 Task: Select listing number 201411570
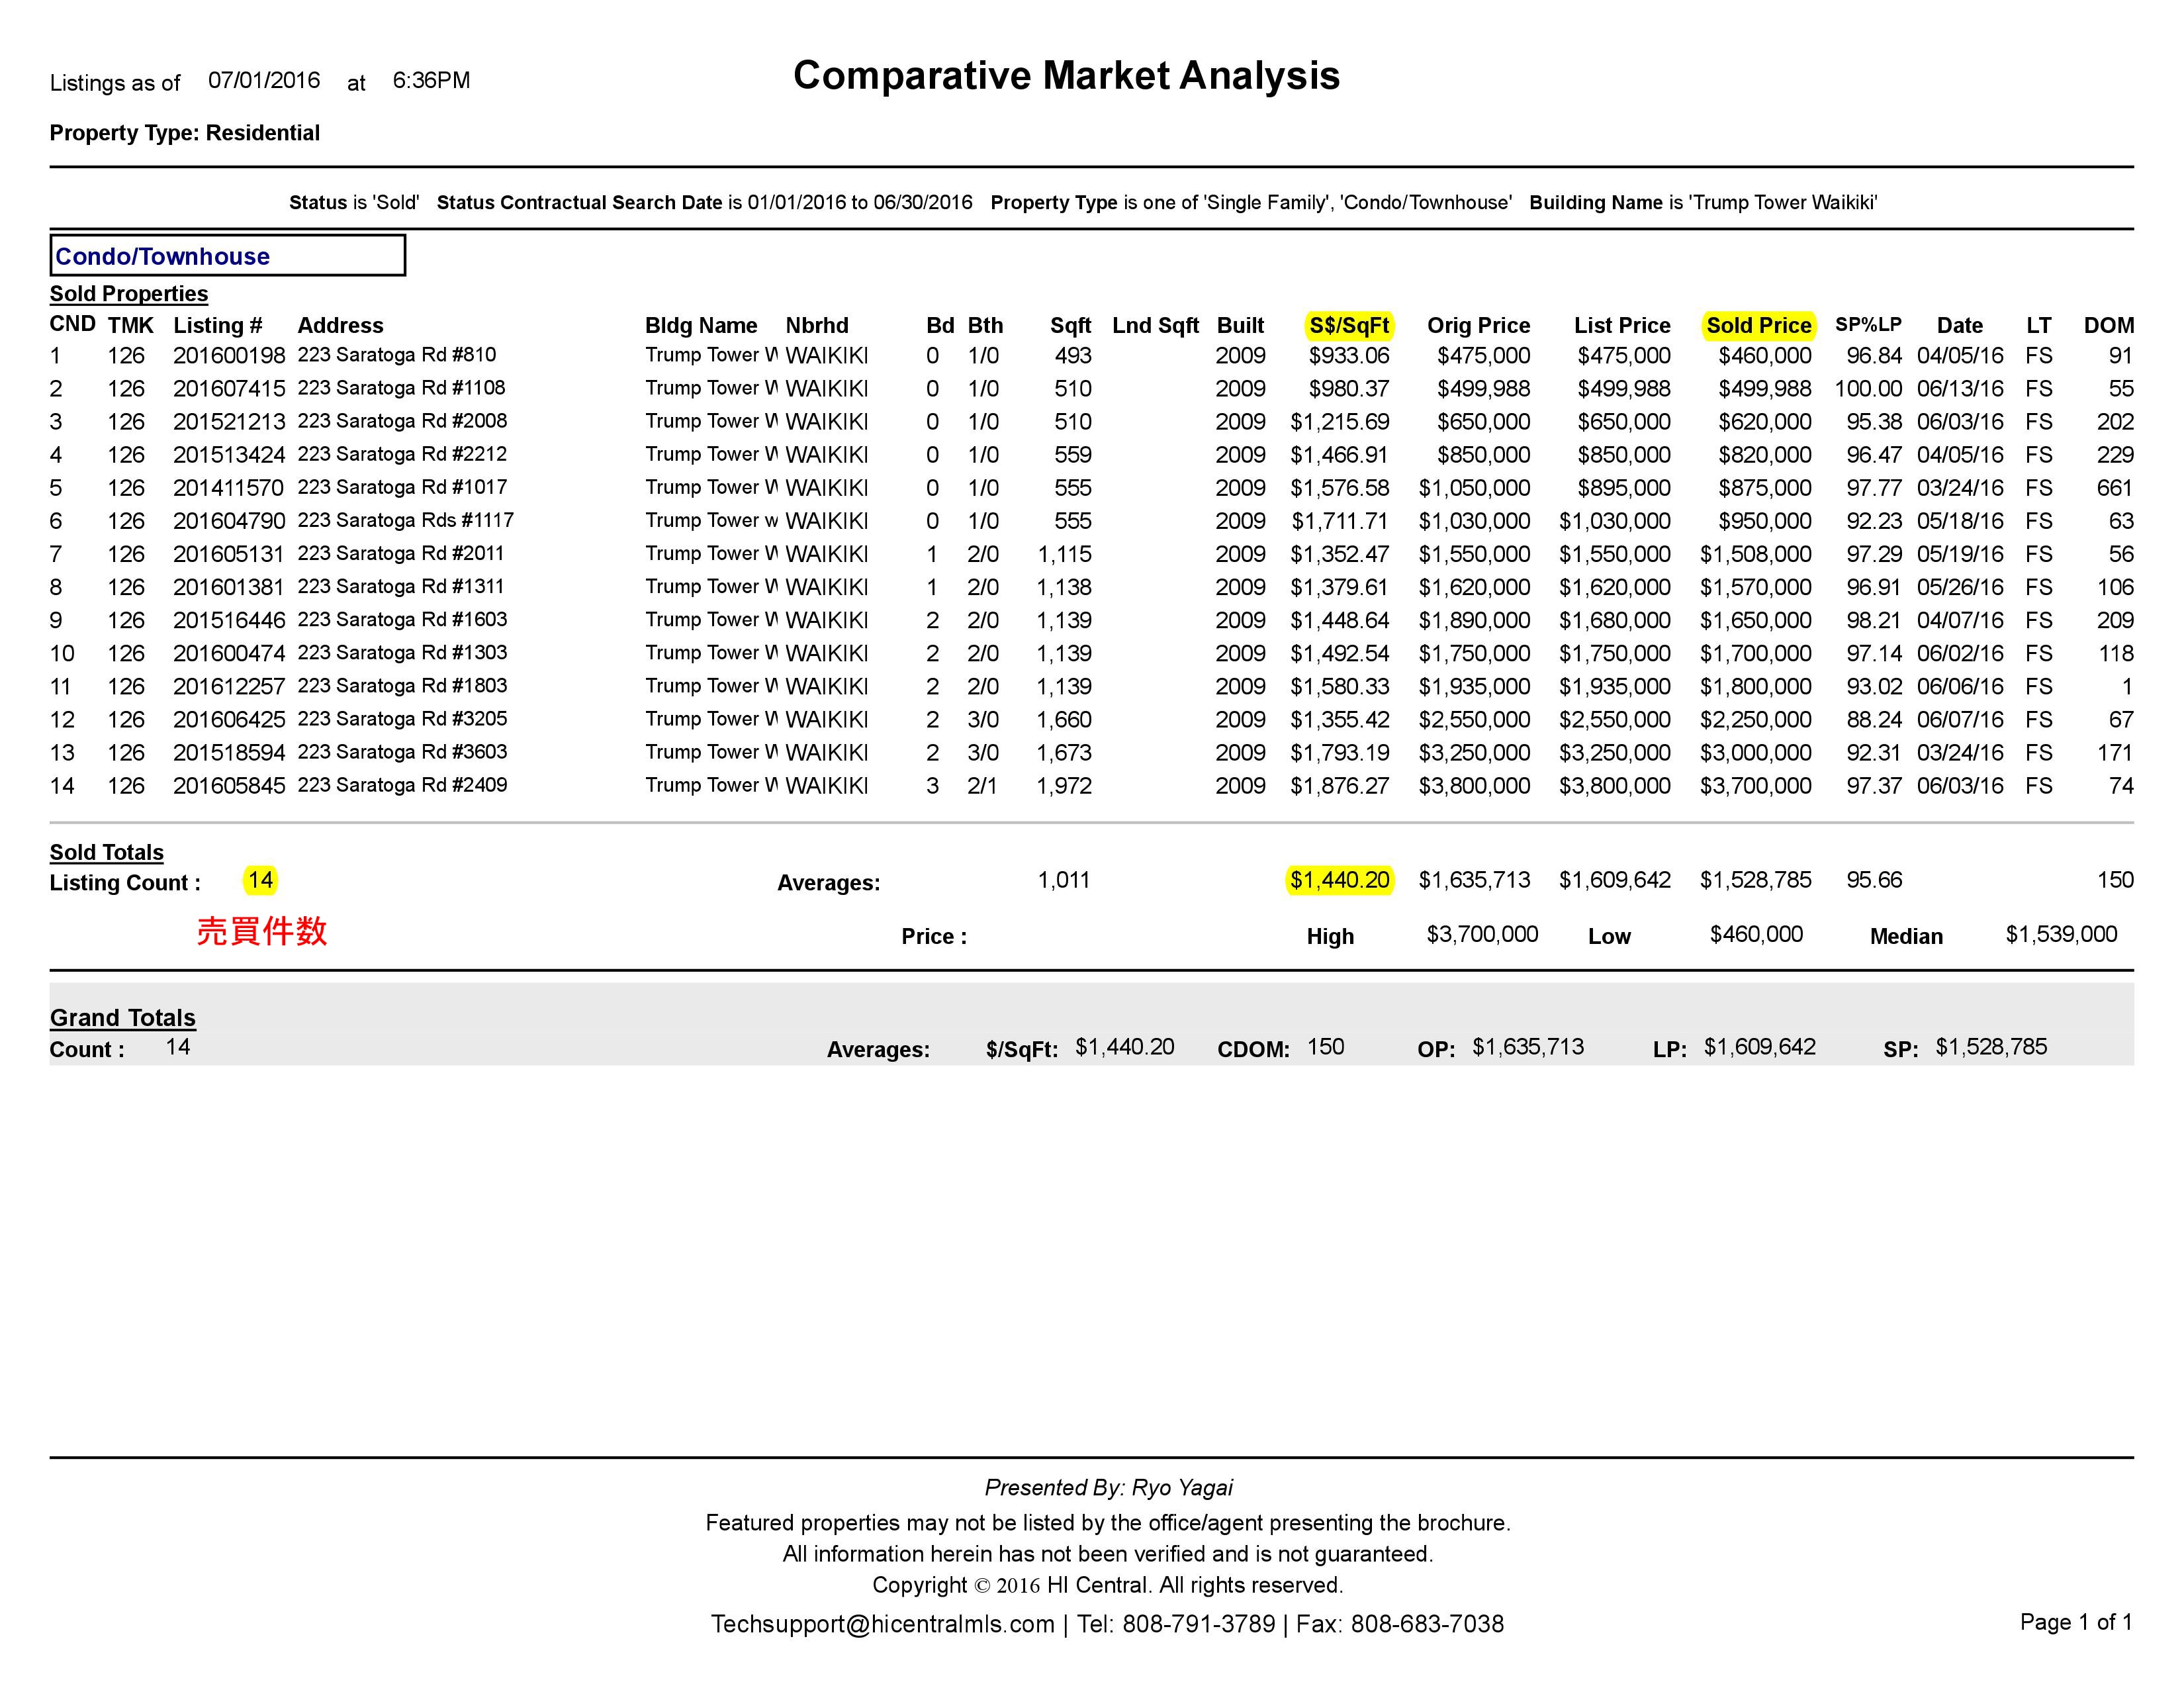[229, 487]
